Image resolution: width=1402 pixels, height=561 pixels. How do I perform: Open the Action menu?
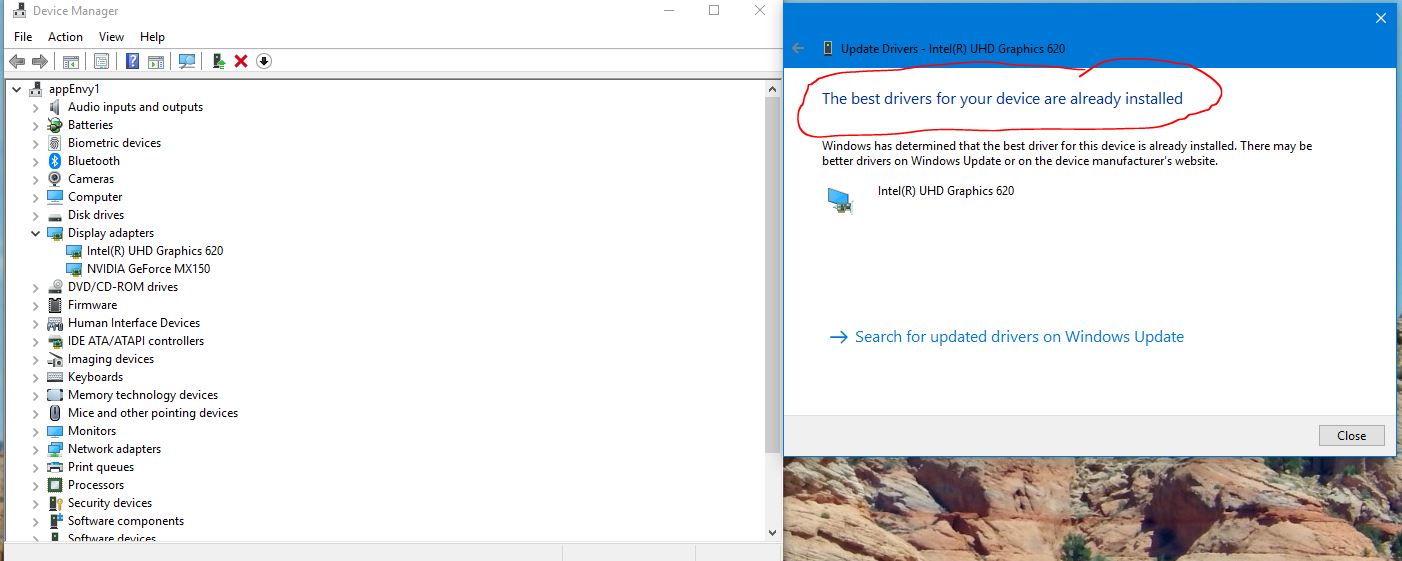66,37
